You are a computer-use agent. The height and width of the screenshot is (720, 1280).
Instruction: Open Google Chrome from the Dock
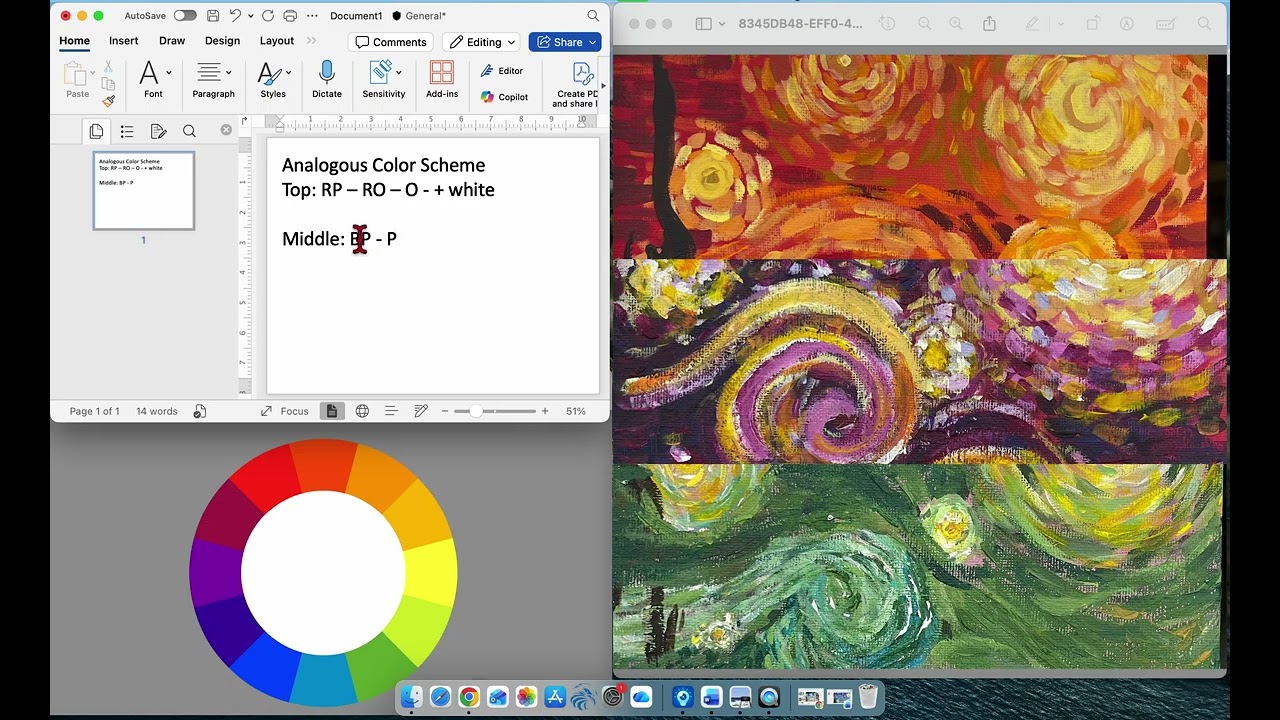point(469,697)
